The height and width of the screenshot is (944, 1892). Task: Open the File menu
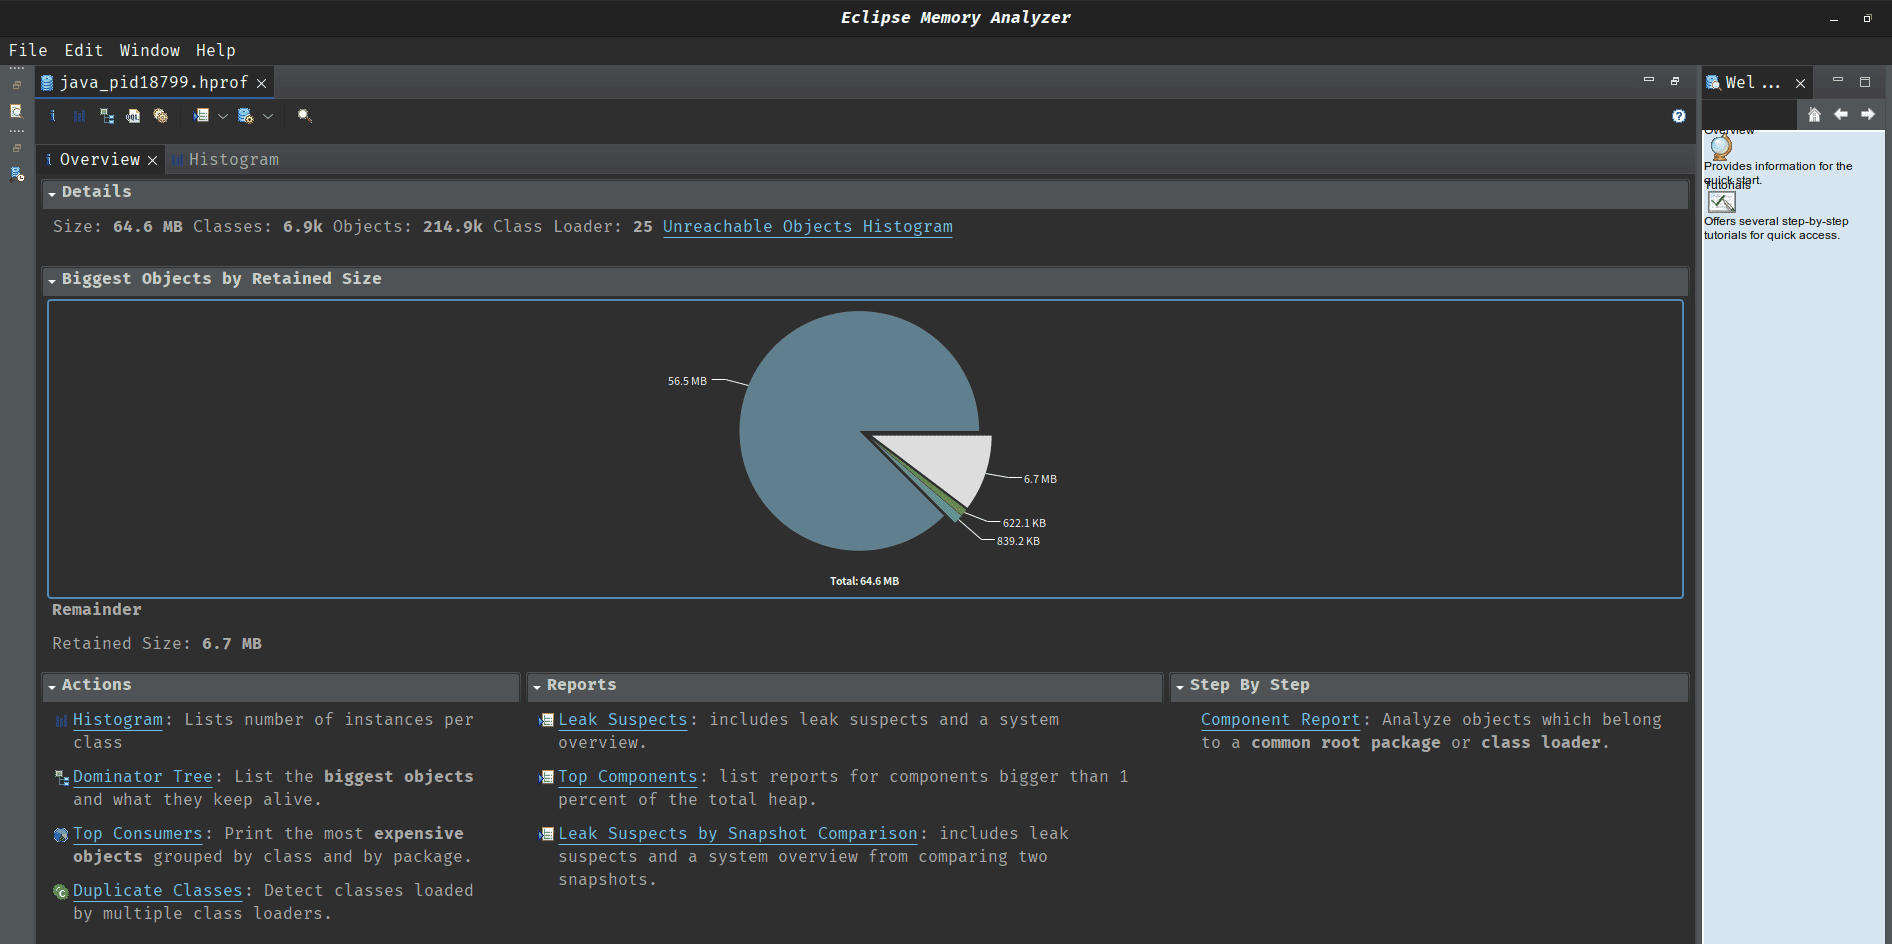pyautogui.click(x=28, y=50)
